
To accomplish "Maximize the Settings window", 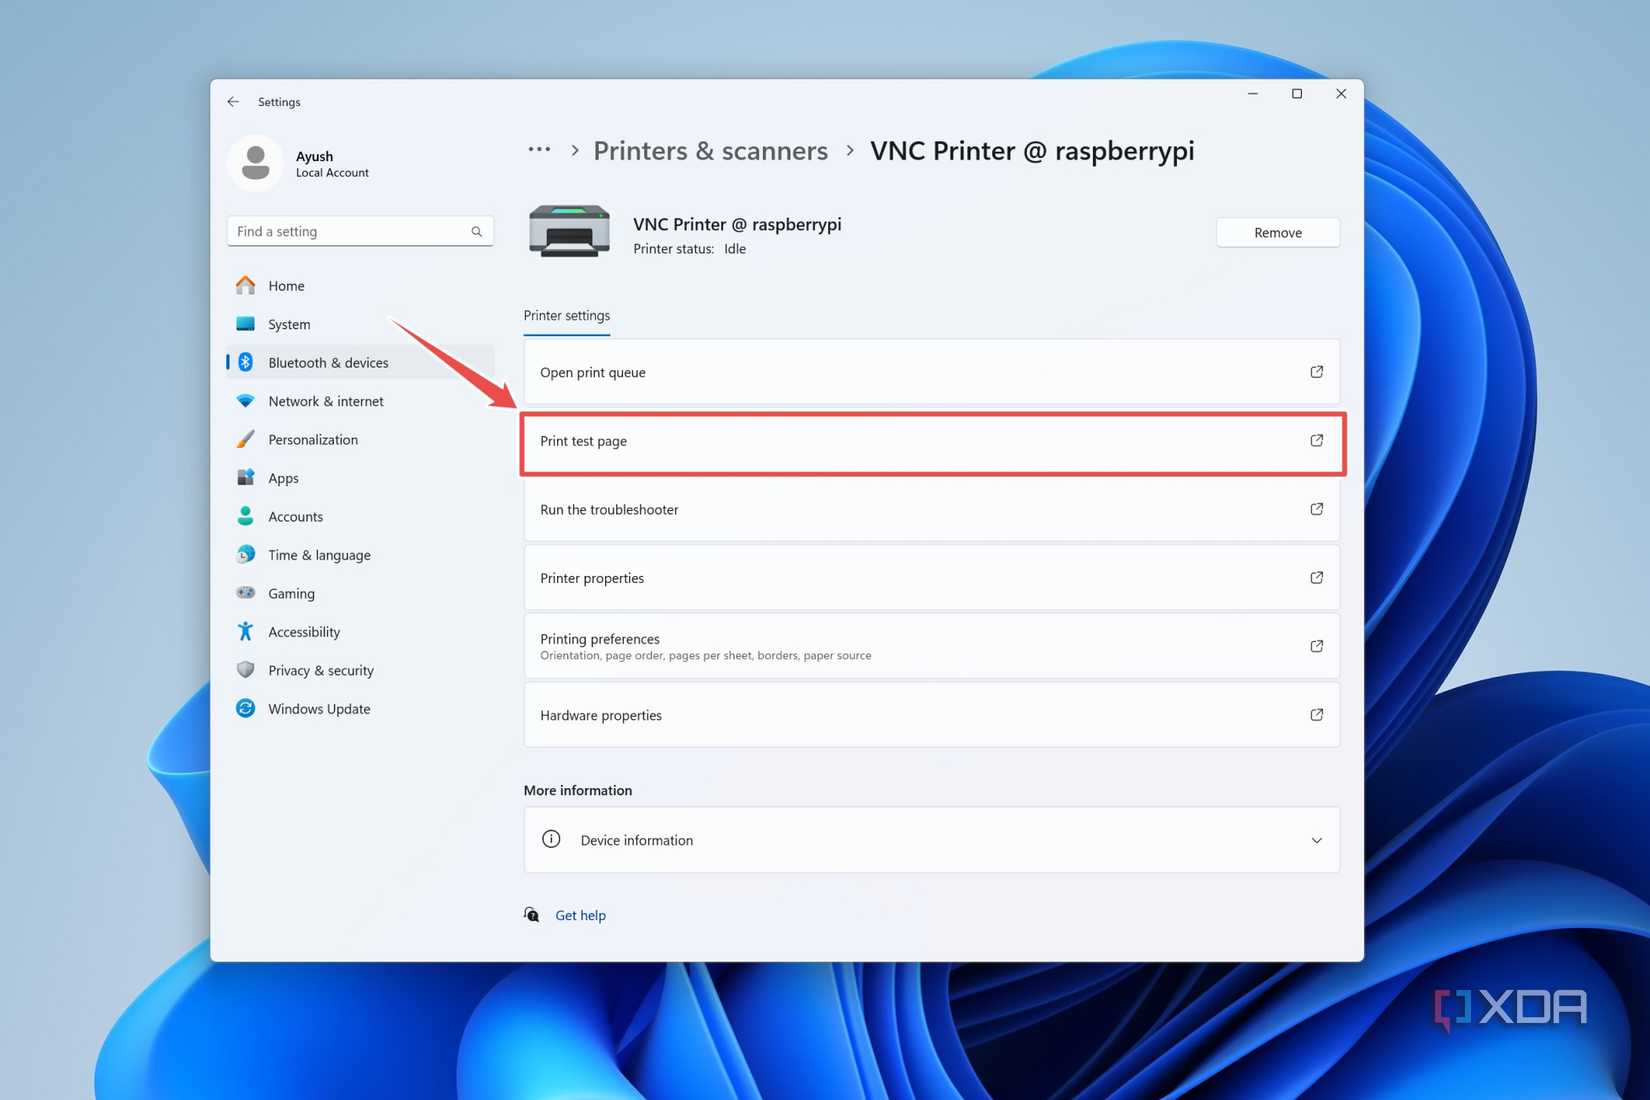I will tap(1297, 94).
